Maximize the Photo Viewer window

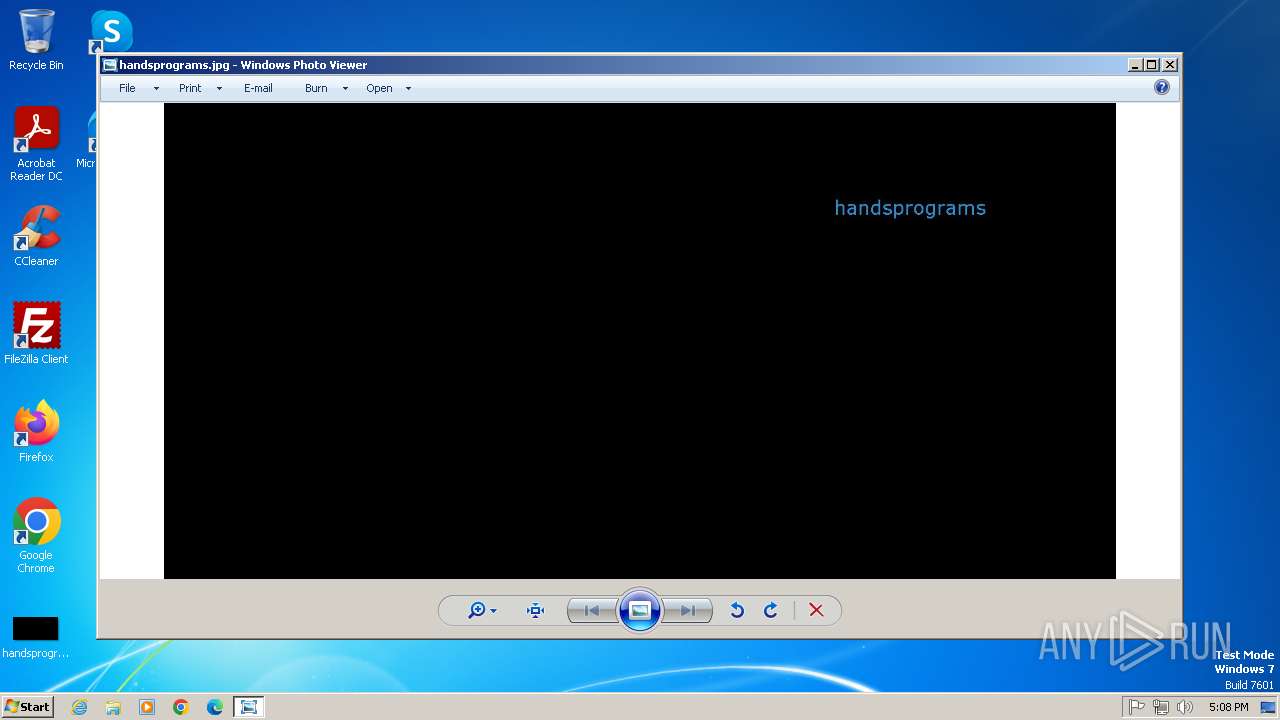coord(1152,65)
